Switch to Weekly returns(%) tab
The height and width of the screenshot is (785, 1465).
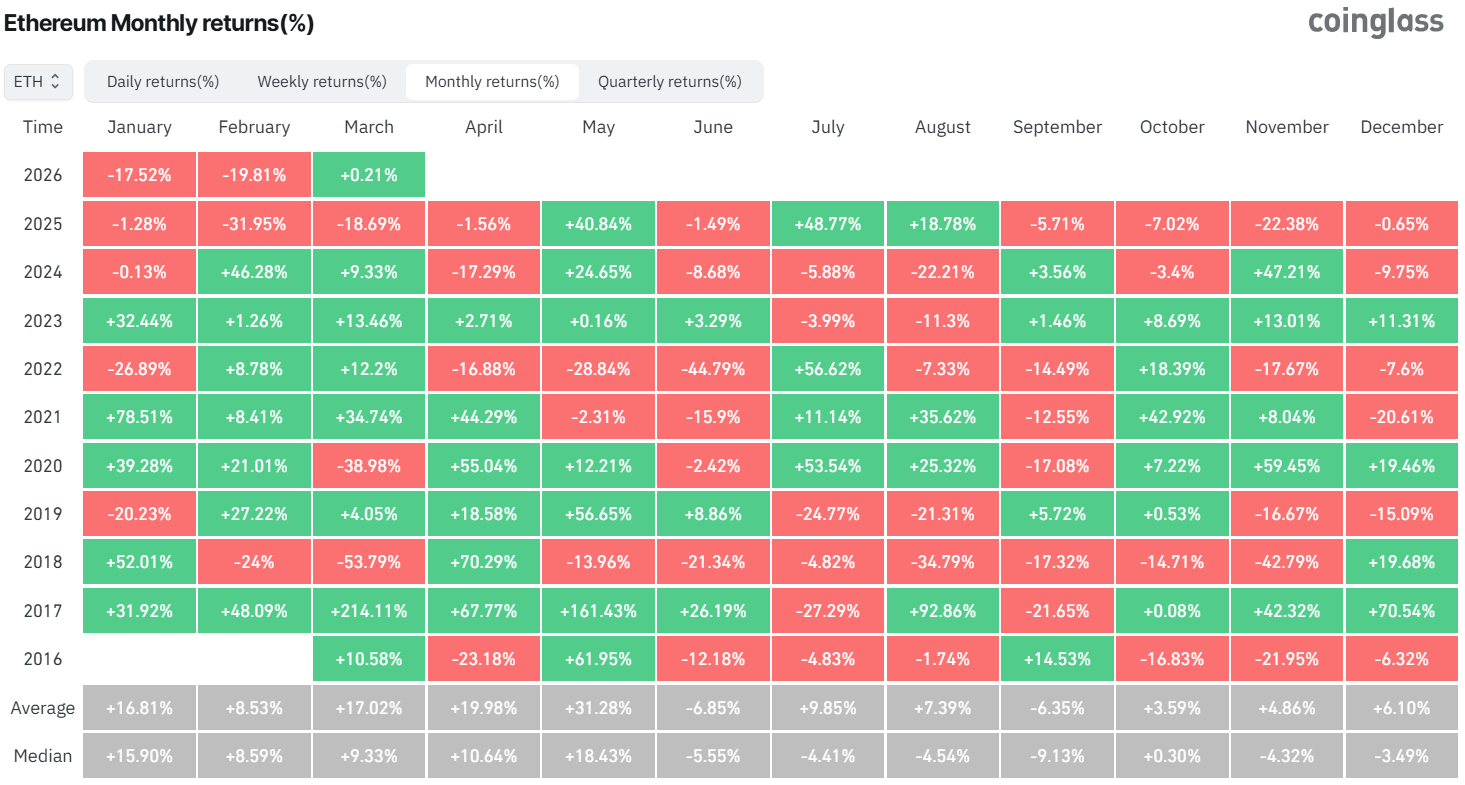pos(322,82)
